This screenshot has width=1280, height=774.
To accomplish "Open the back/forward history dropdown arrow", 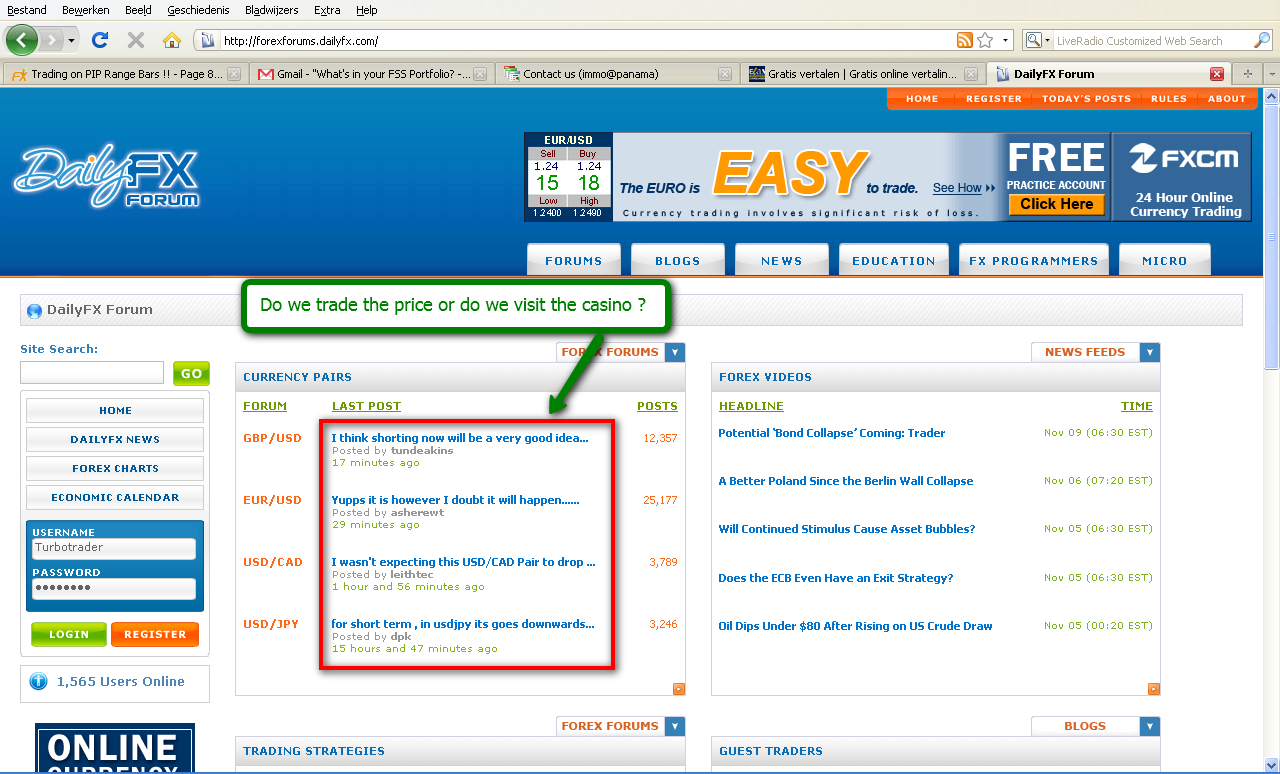I will point(71,41).
